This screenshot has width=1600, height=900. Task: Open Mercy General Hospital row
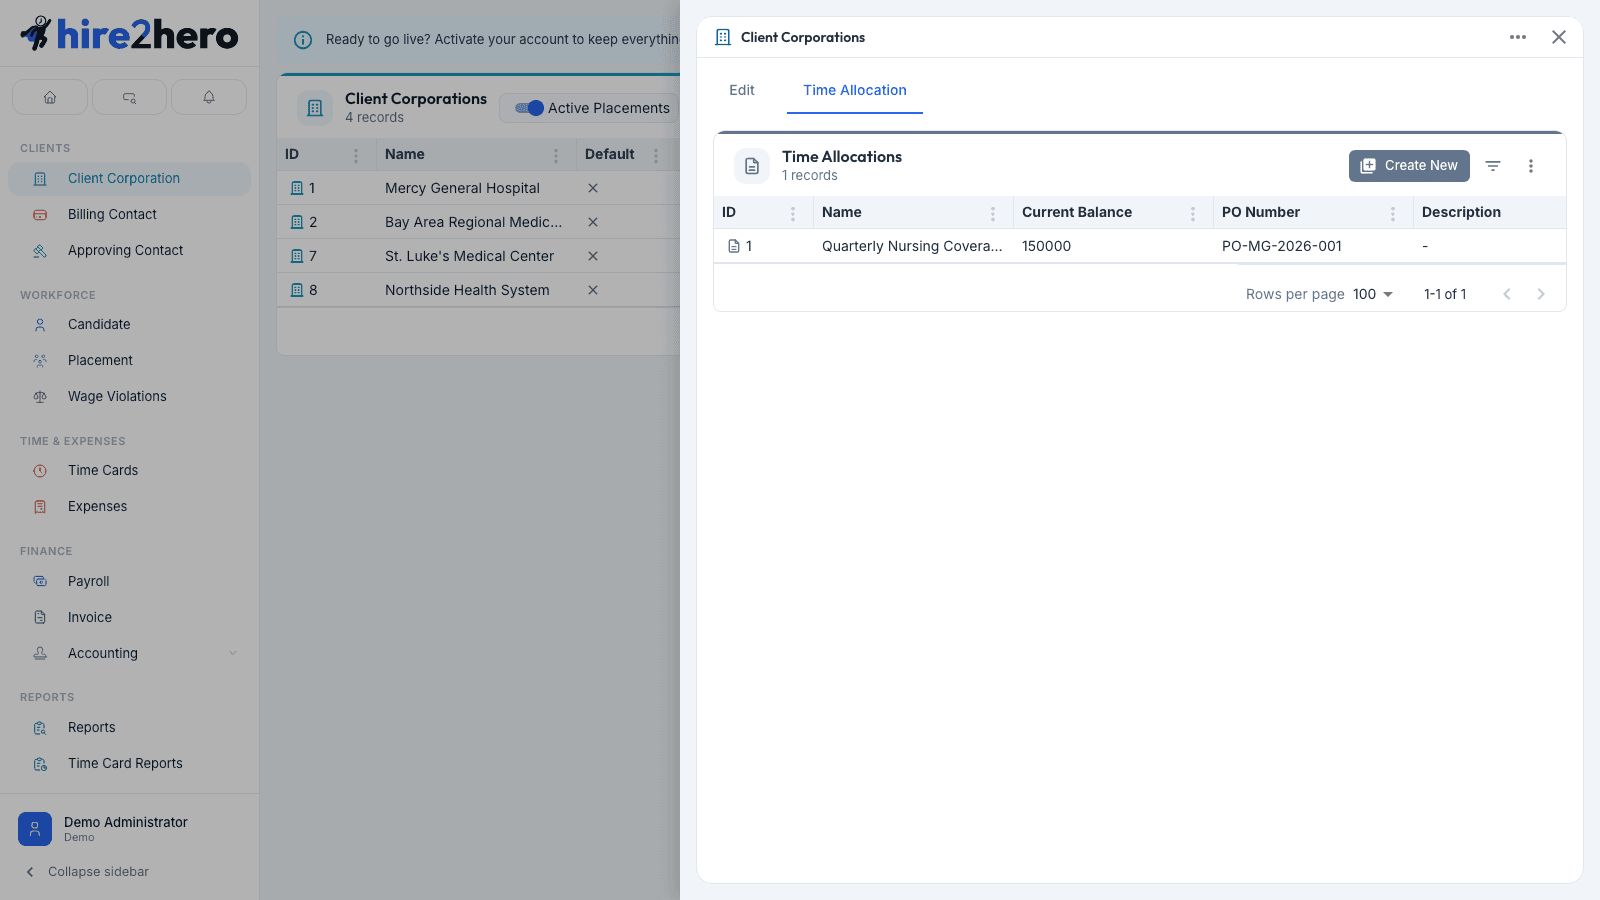(478, 188)
